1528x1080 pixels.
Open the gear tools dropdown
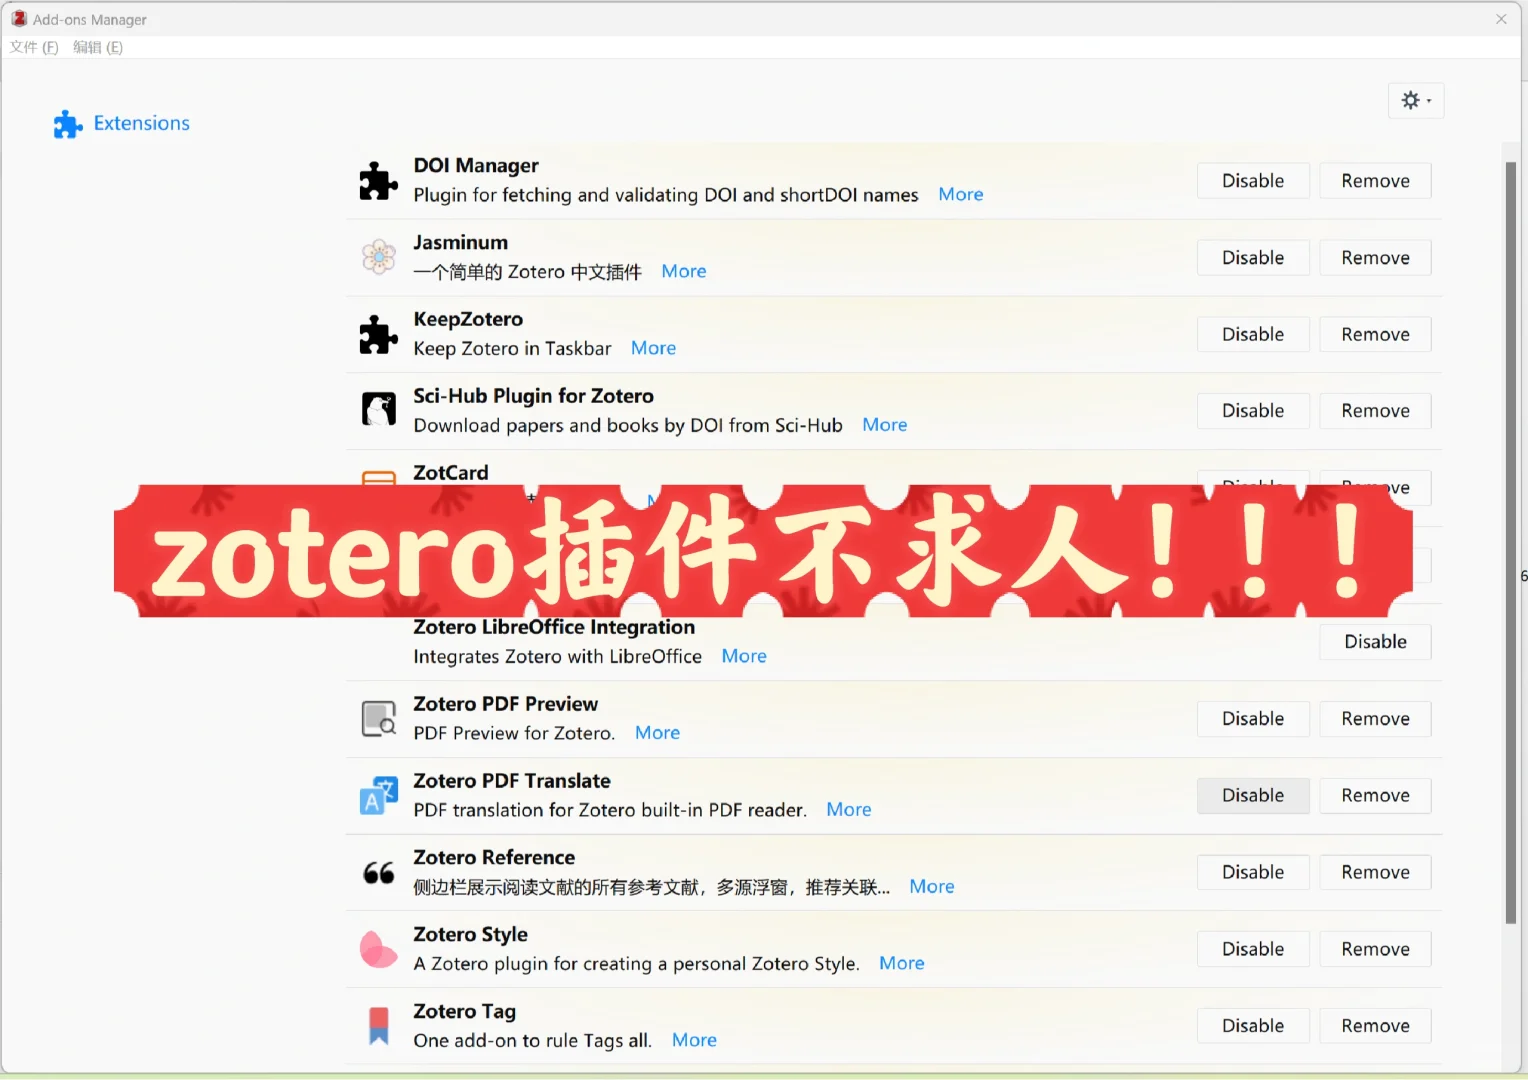pos(1415,100)
